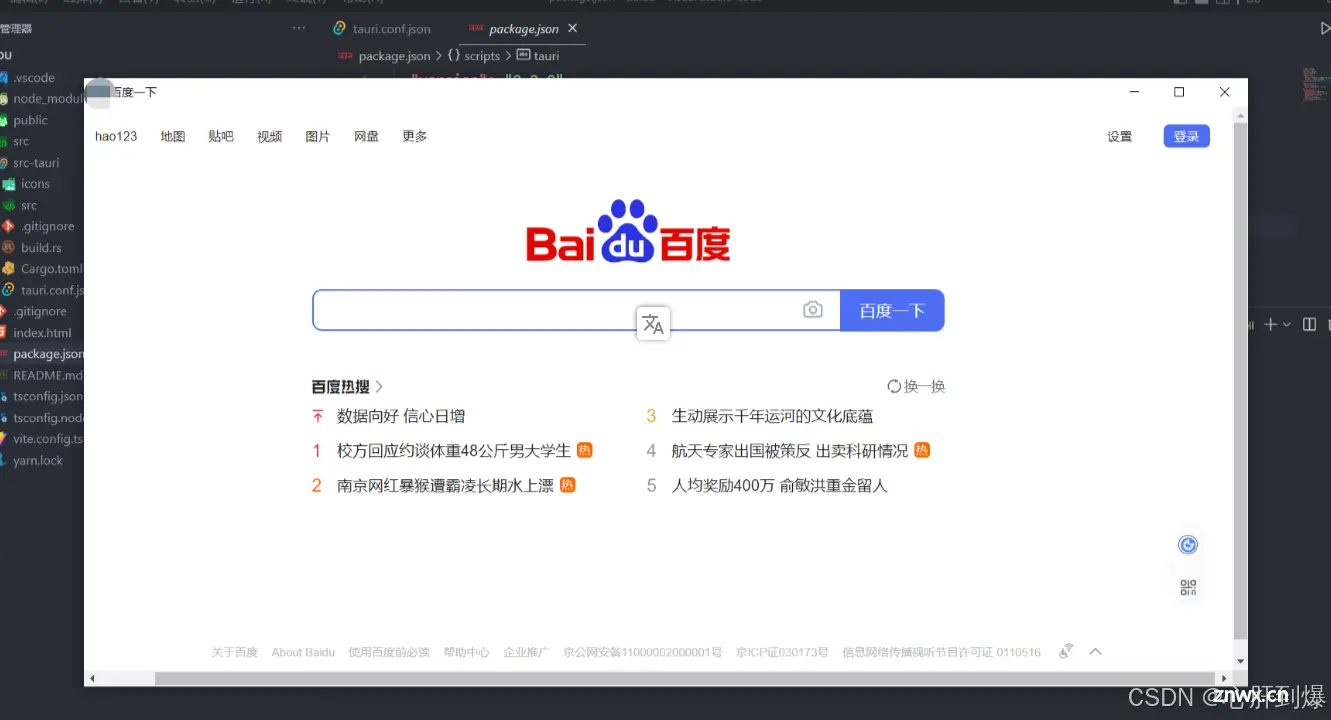Click the run triangle icon in VS Code's top right
This screenshot has width=1331, height=720.
click(1325, 29)
